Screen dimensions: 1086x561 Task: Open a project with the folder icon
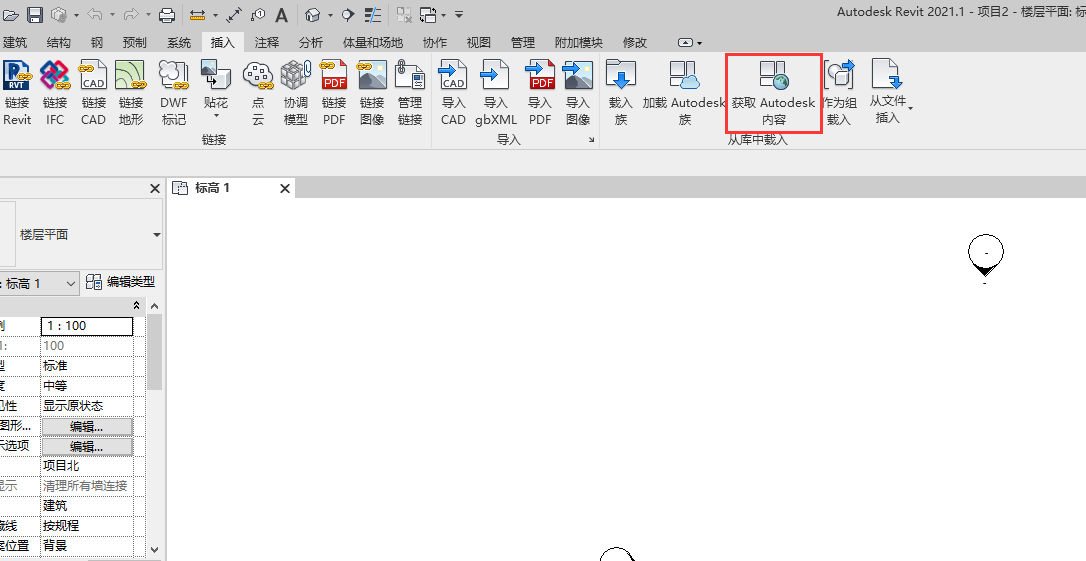coord(10,15)
